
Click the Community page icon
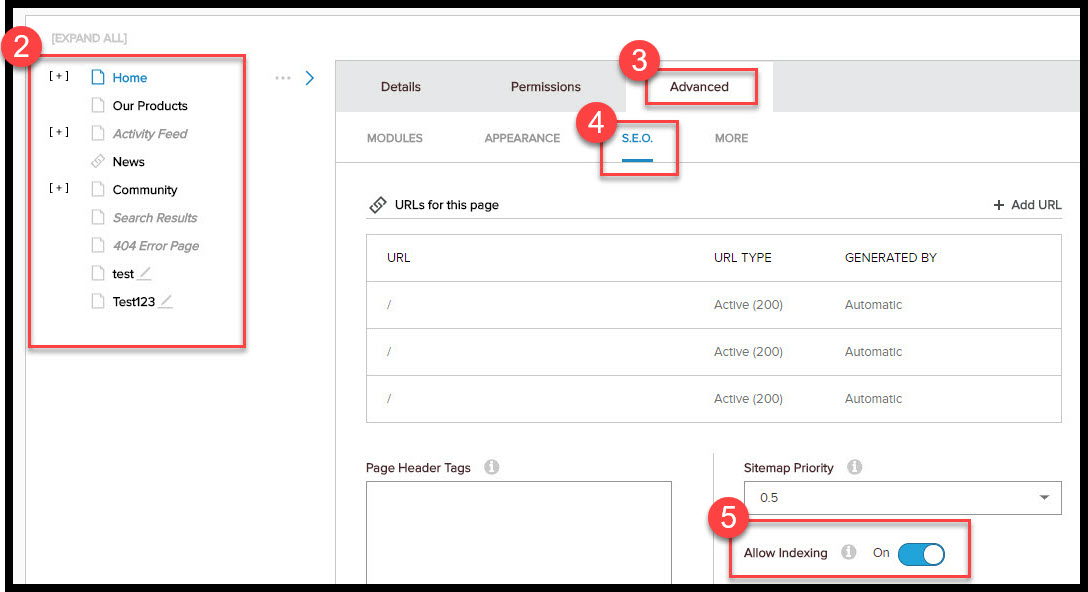click(x=98, y=189)
